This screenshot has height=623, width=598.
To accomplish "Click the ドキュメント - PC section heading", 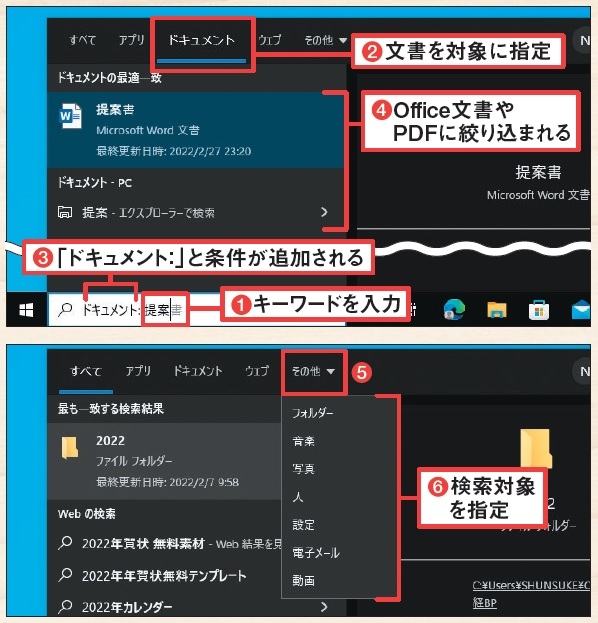I will tap(95, 183).
